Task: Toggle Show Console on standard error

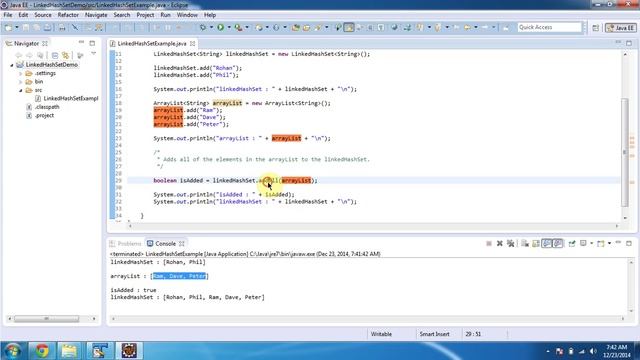Action: tap(558, 244)
